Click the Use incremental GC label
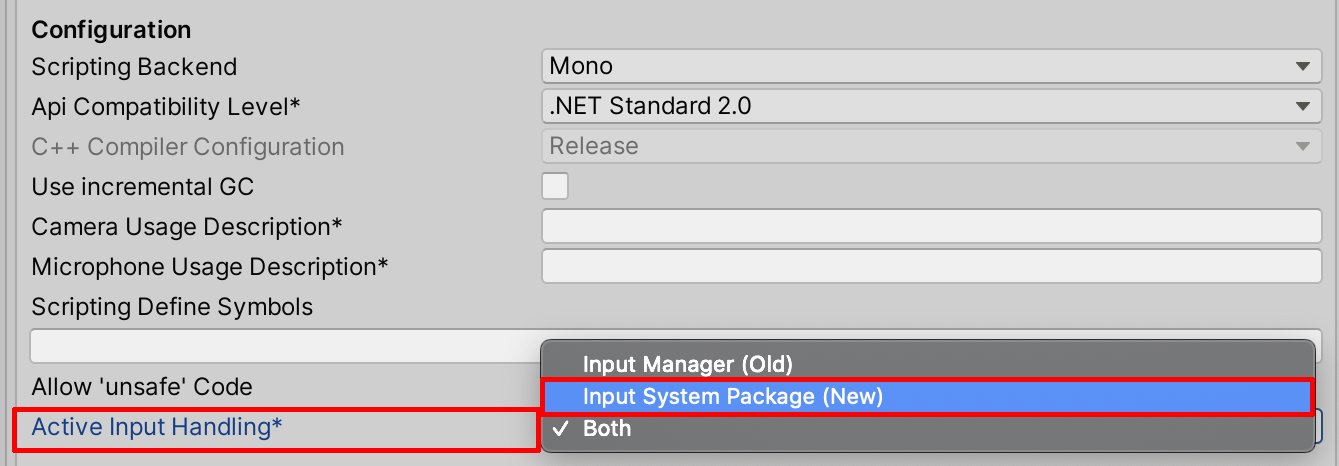Image resolution: width=1339 pixels, height=466 pixels. click(x=143, y=186)
